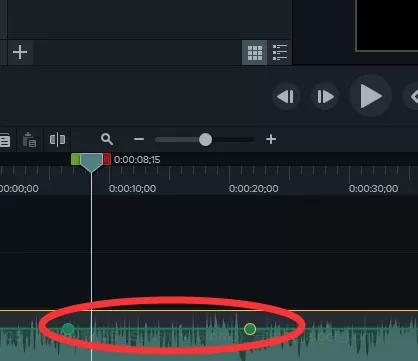This screenshot has width=418, height=361.
Task: Select the solid green audio point
Action: [x=68, y=329]
